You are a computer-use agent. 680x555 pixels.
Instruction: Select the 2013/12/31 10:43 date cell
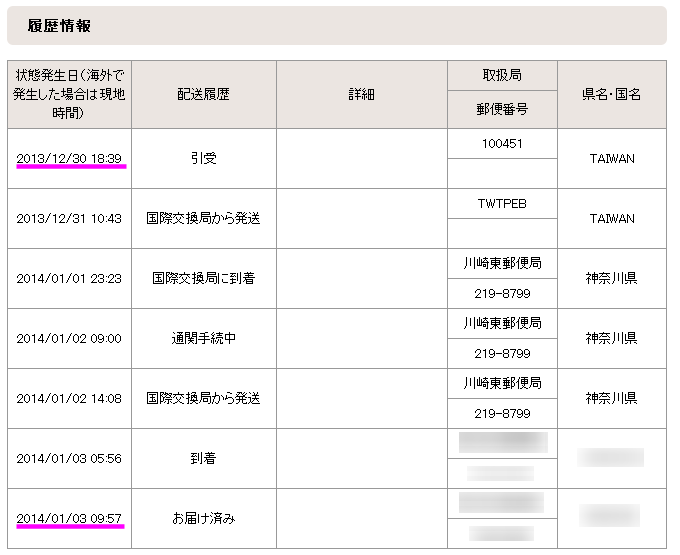click(x=69, y=218)
